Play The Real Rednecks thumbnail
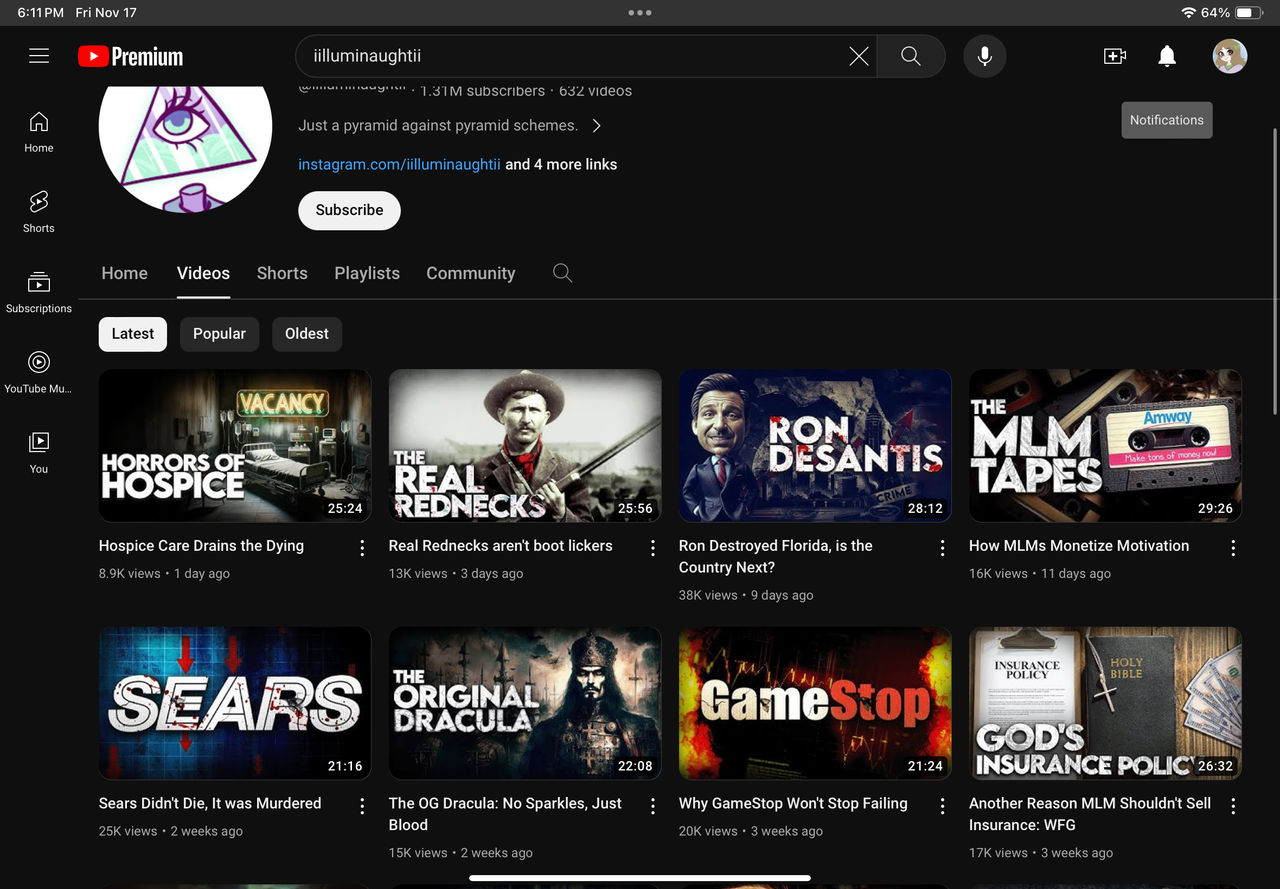Screen dimensions: 1280x889 tap(525, 446)
